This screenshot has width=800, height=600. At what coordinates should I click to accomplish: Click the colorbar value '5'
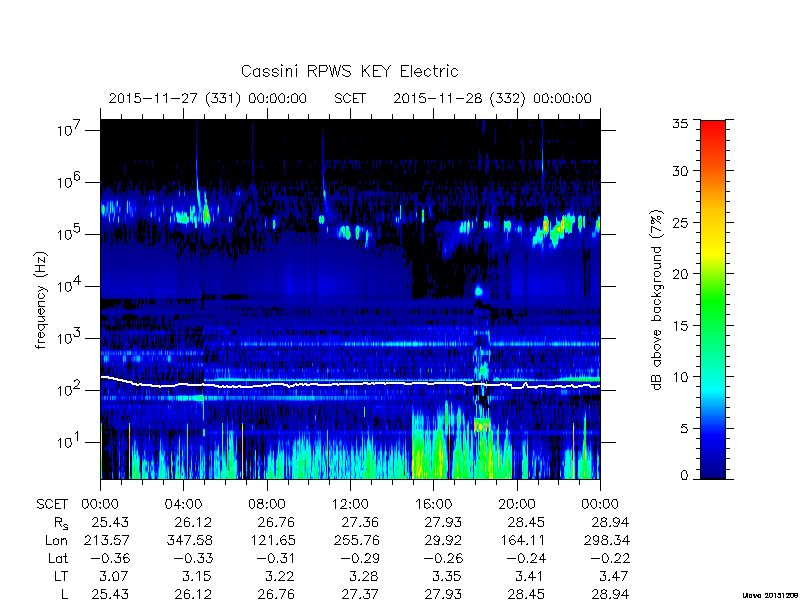click(684, 429)
